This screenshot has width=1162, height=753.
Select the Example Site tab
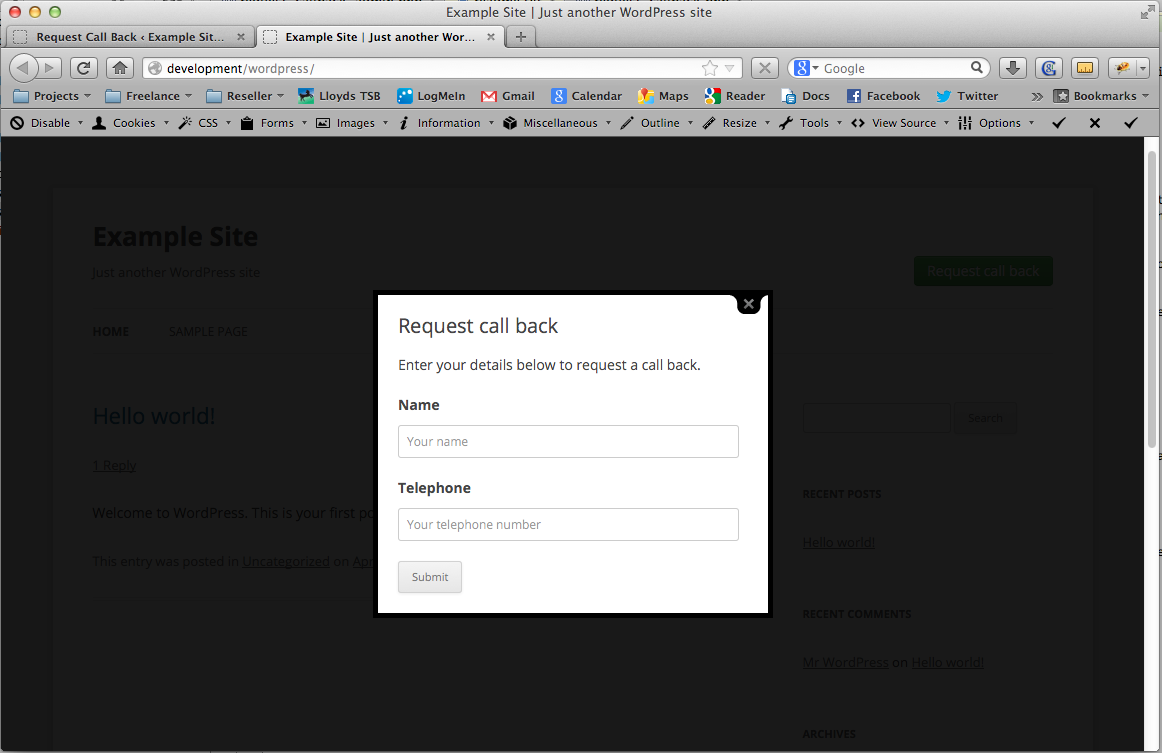[x=379, y=36]
